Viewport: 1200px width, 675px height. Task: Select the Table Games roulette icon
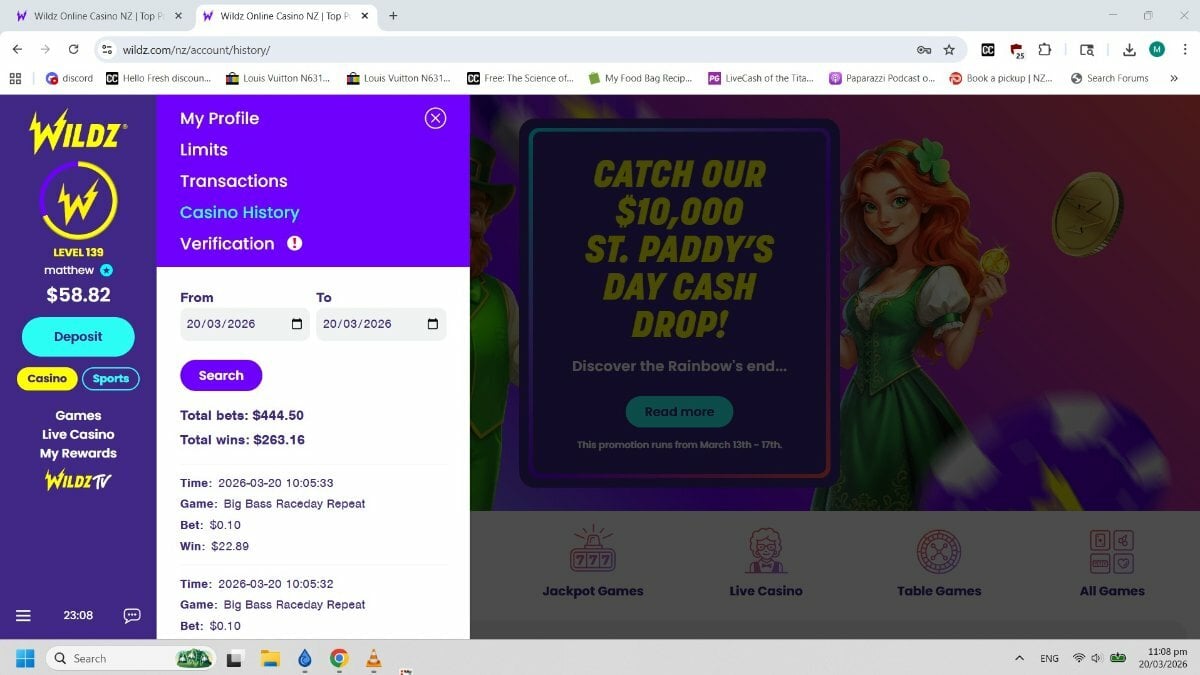[939, 550]
